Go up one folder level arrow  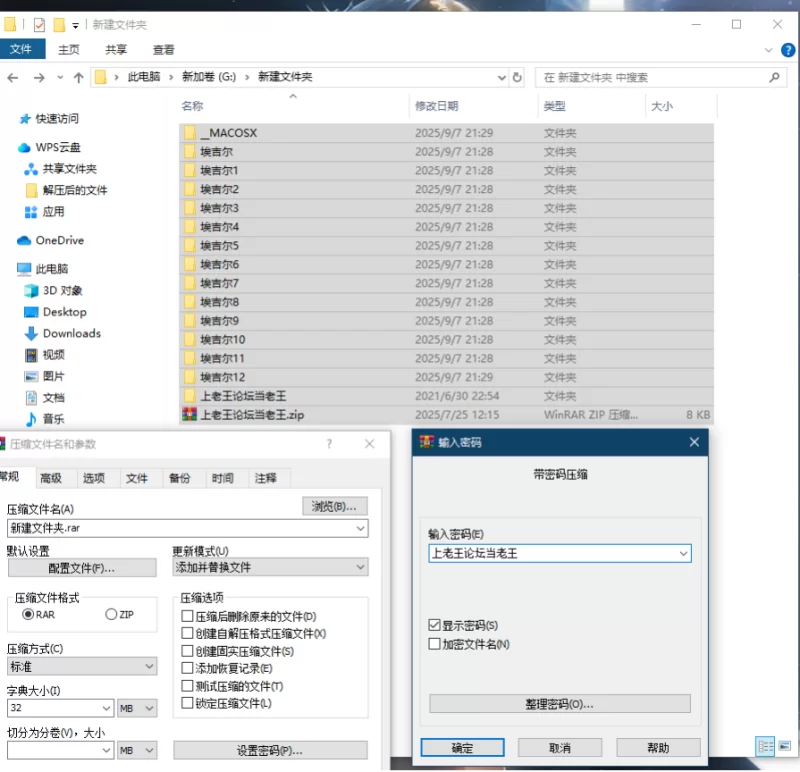[x=78, y=78]
